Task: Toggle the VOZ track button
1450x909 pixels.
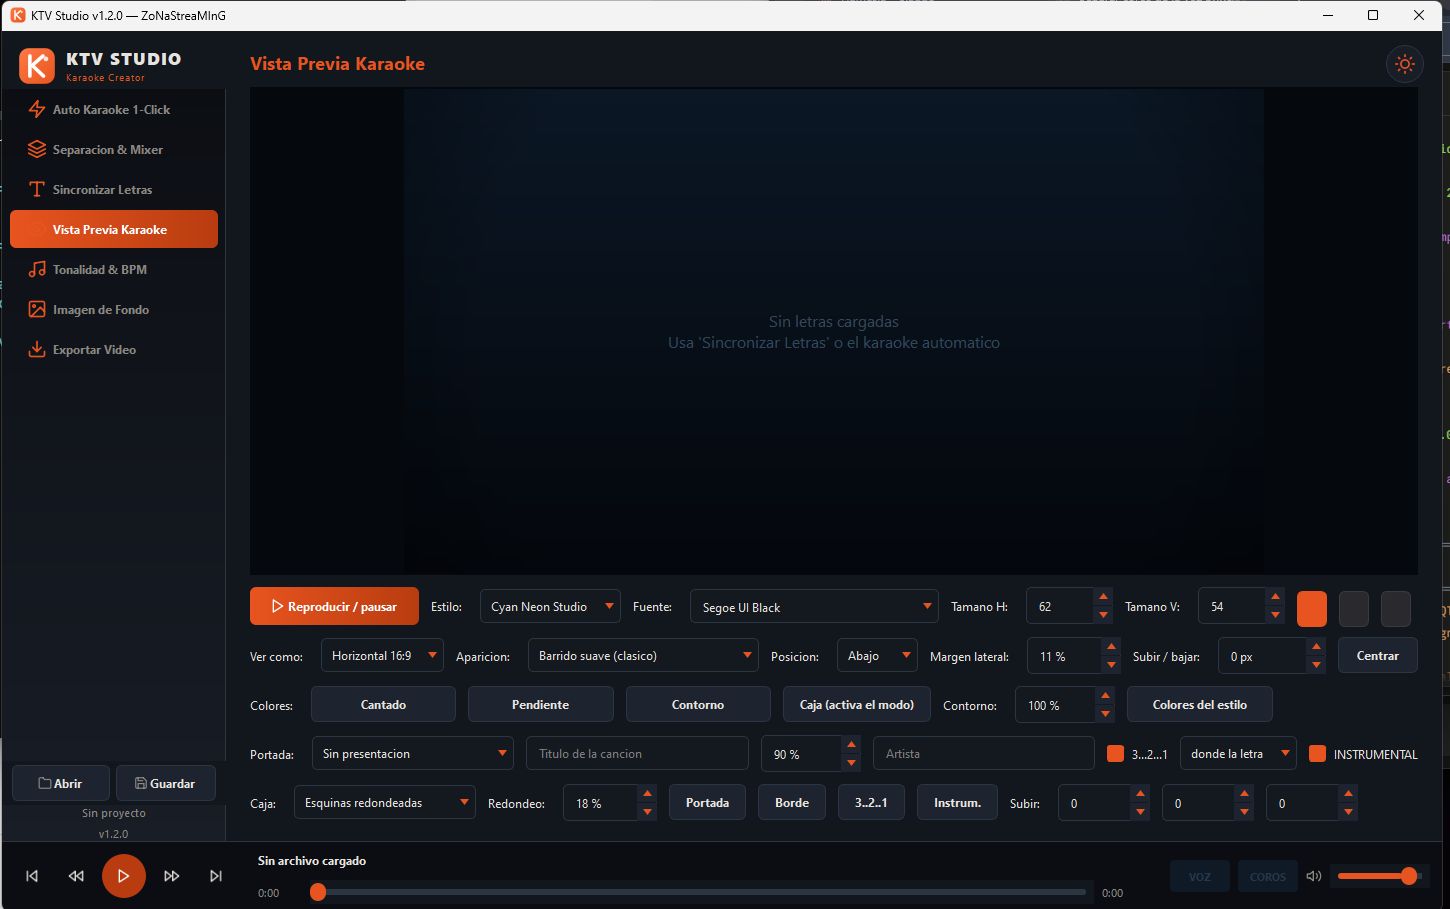Action: [1200, 876]
